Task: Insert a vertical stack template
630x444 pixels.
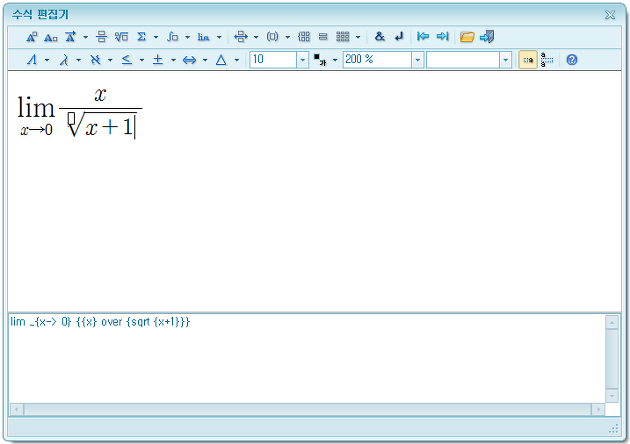Action: pos(323,37)
